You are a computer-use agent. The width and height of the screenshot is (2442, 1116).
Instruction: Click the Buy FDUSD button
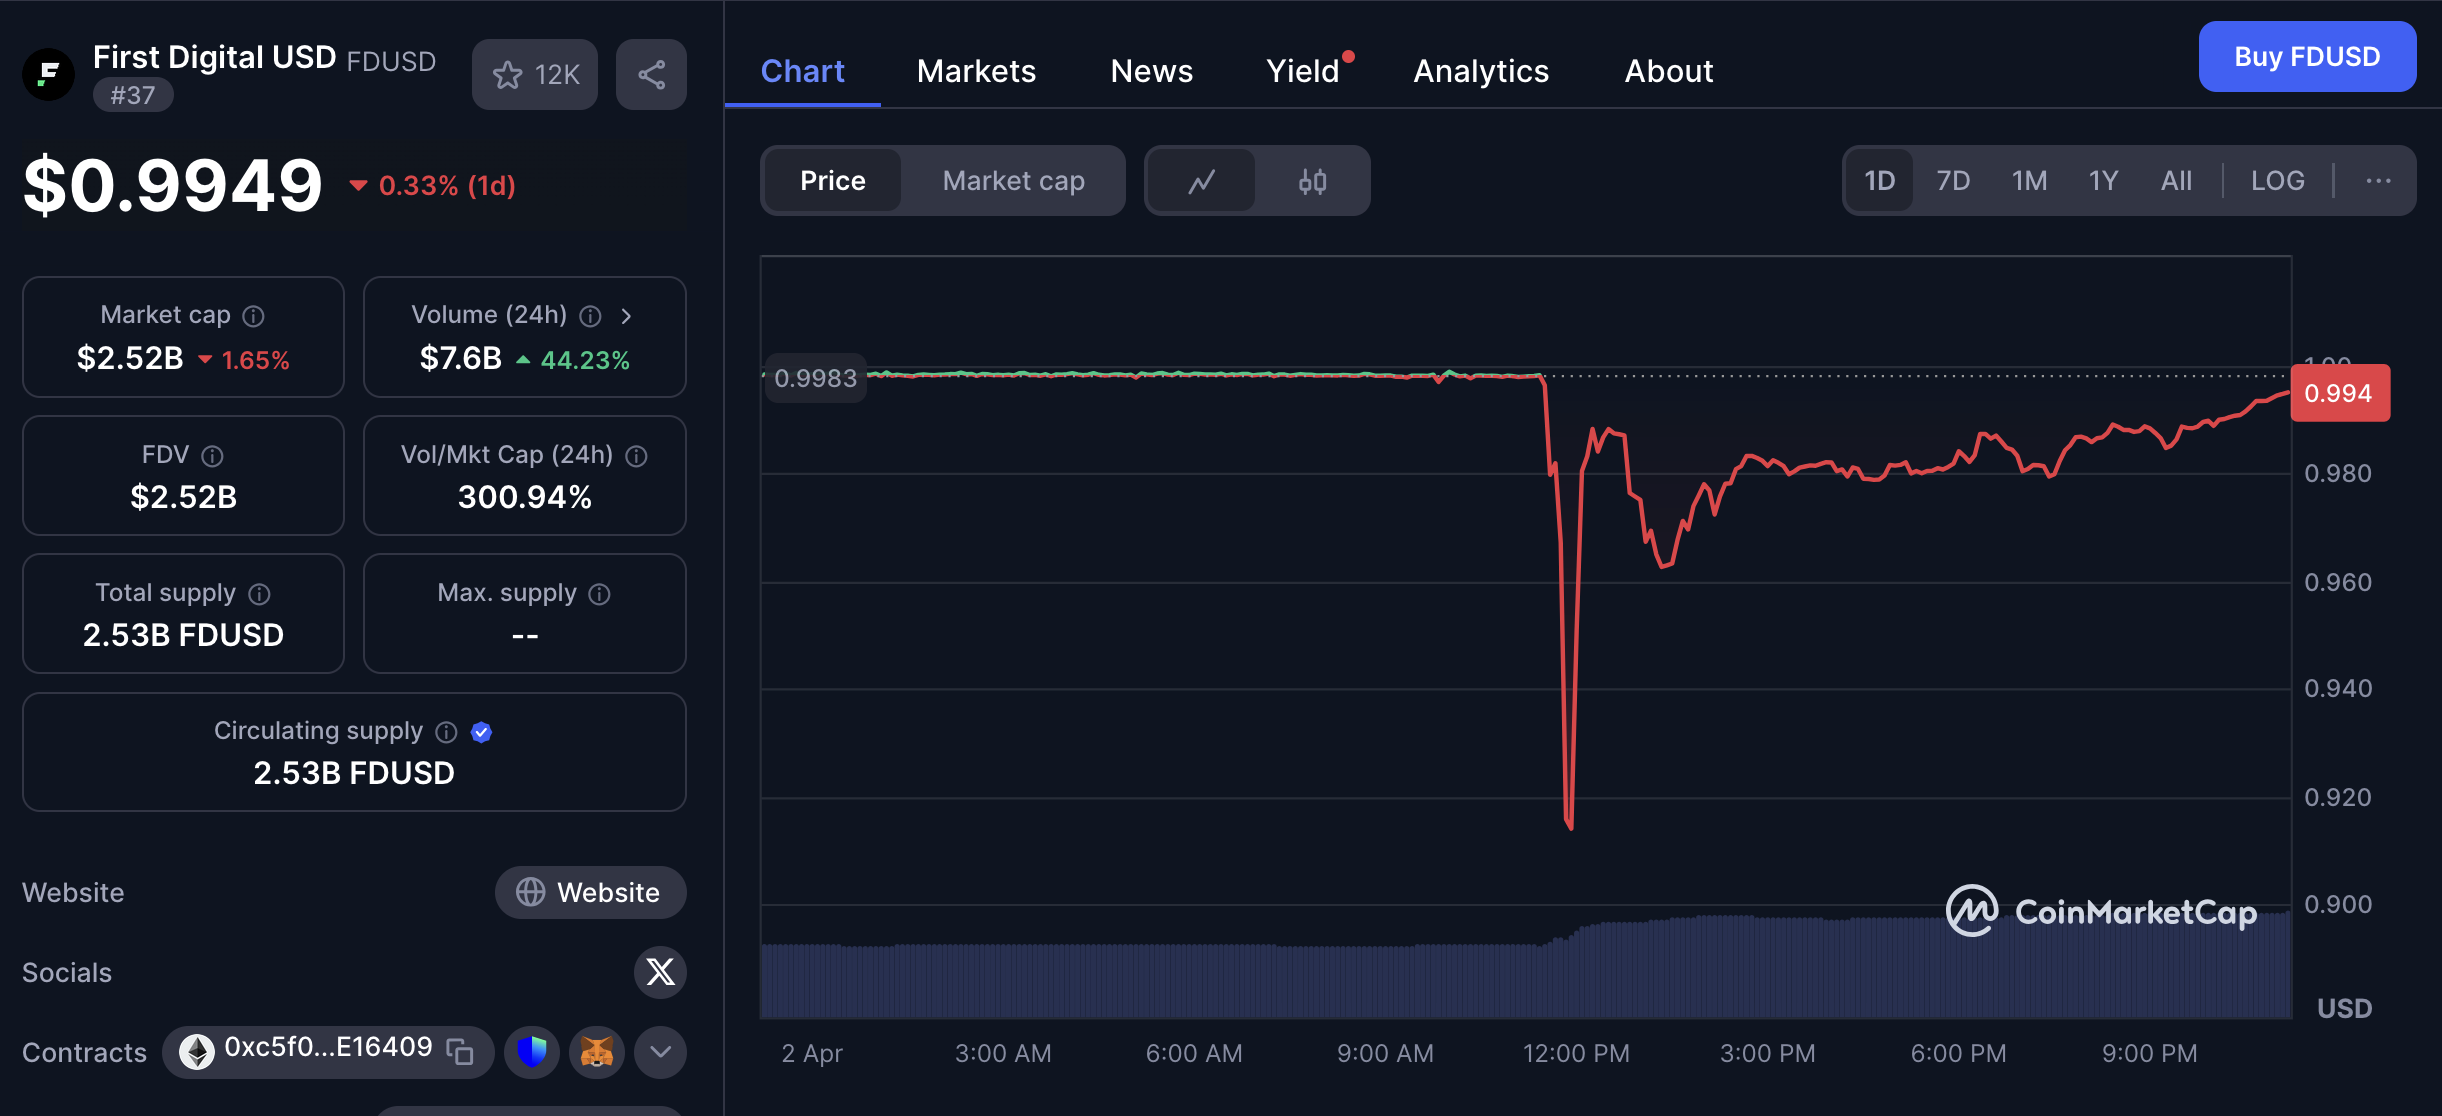click(x=2306, y=57)
